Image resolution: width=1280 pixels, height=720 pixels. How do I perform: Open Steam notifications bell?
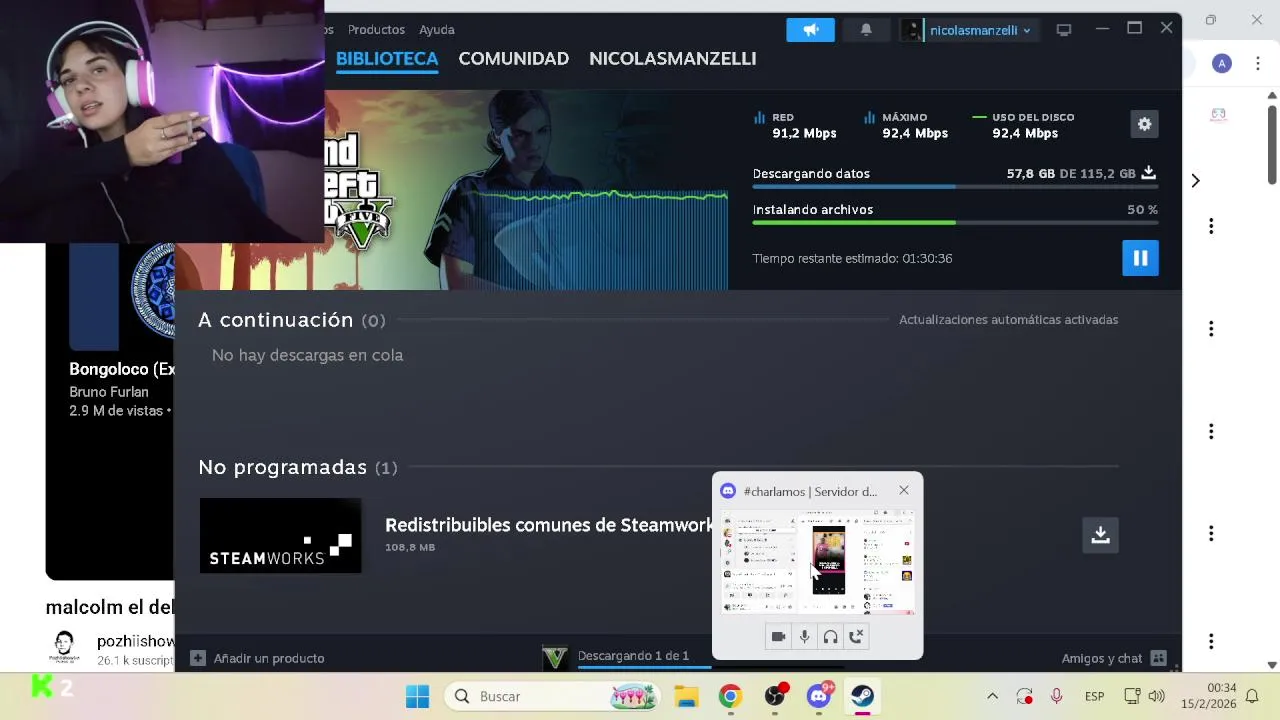tap(866, 30)
